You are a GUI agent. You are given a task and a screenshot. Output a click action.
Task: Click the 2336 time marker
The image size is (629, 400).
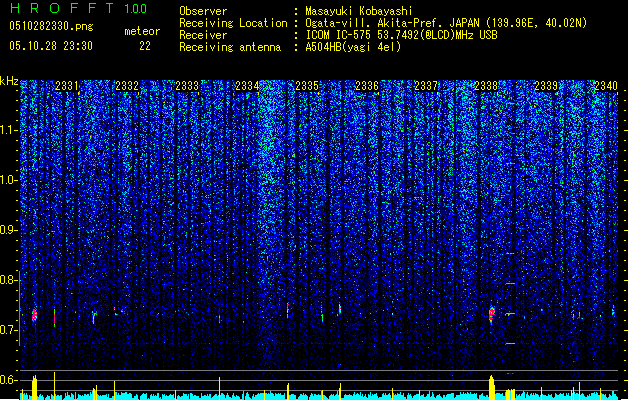coord(367,86)
